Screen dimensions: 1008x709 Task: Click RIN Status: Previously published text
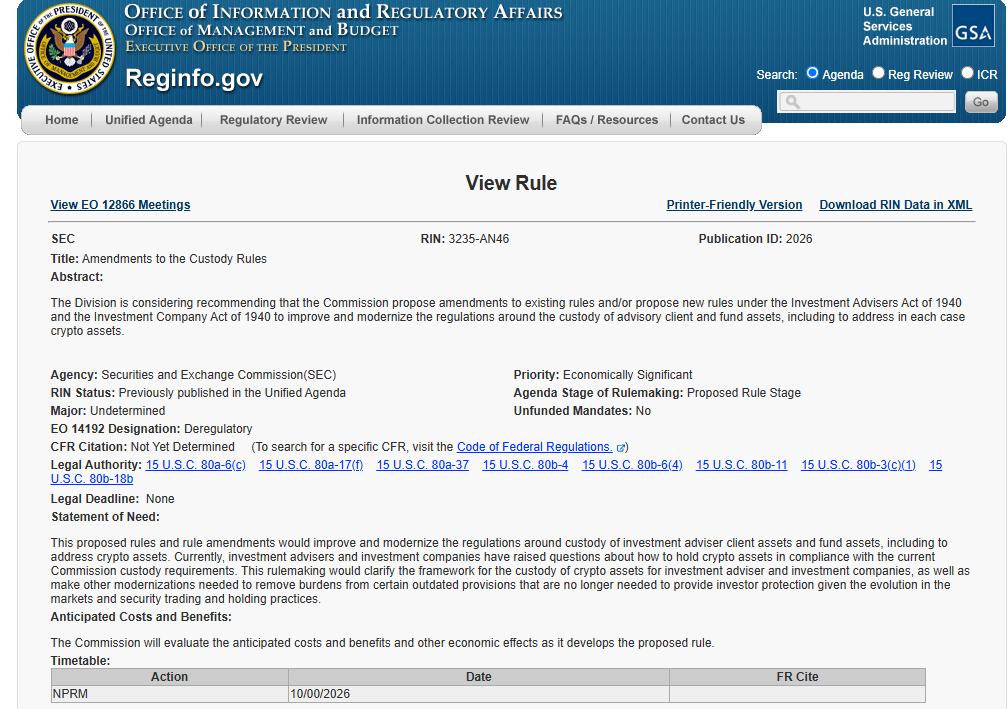(x=198, y=393)
